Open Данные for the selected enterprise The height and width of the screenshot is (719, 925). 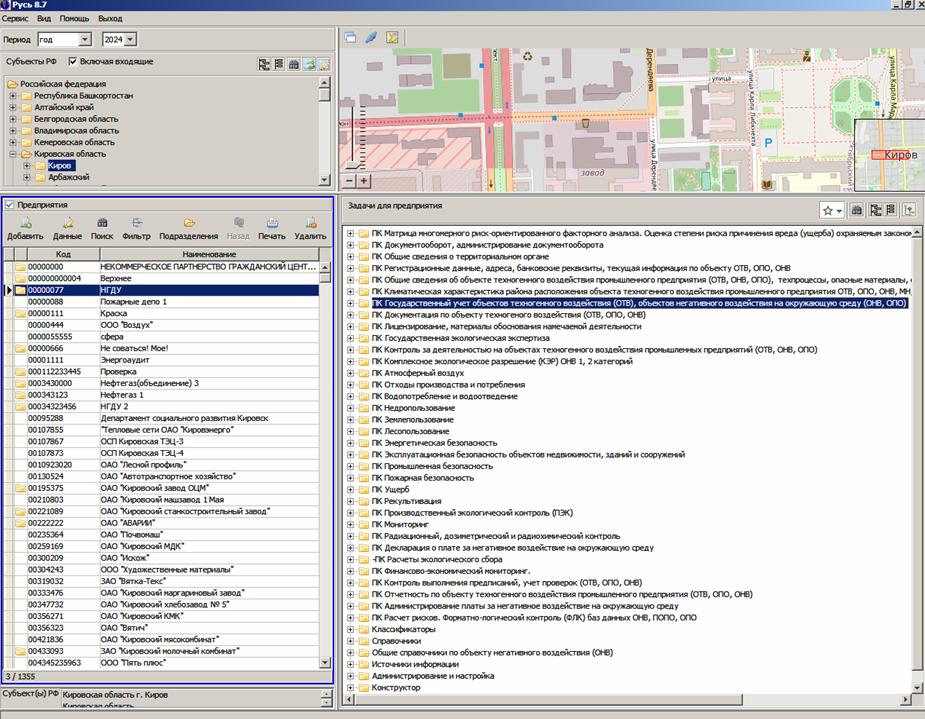pos(67,223)
